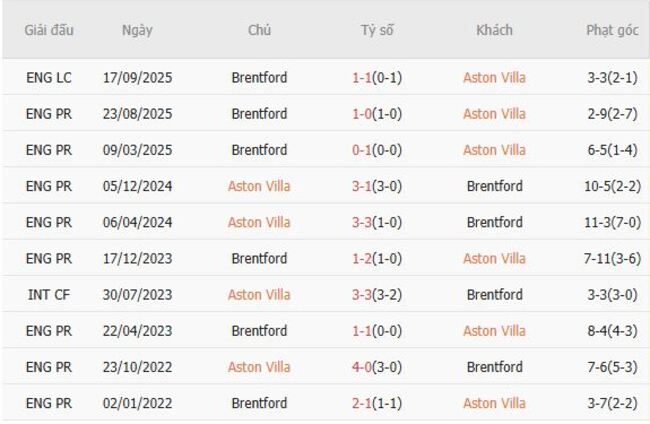Select the INT CF league label
The width and height of the screenshot is (650, 424).
coord(49,295)
